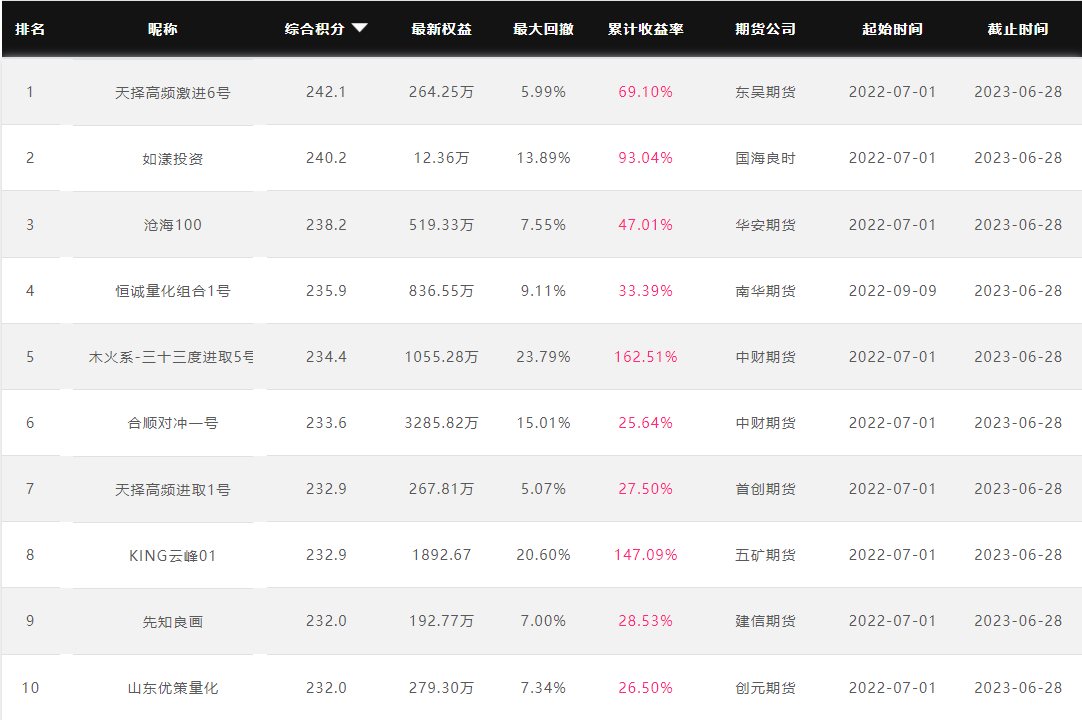Select futures company 南华期货
1082x720 pixels.
pos(765,291)
